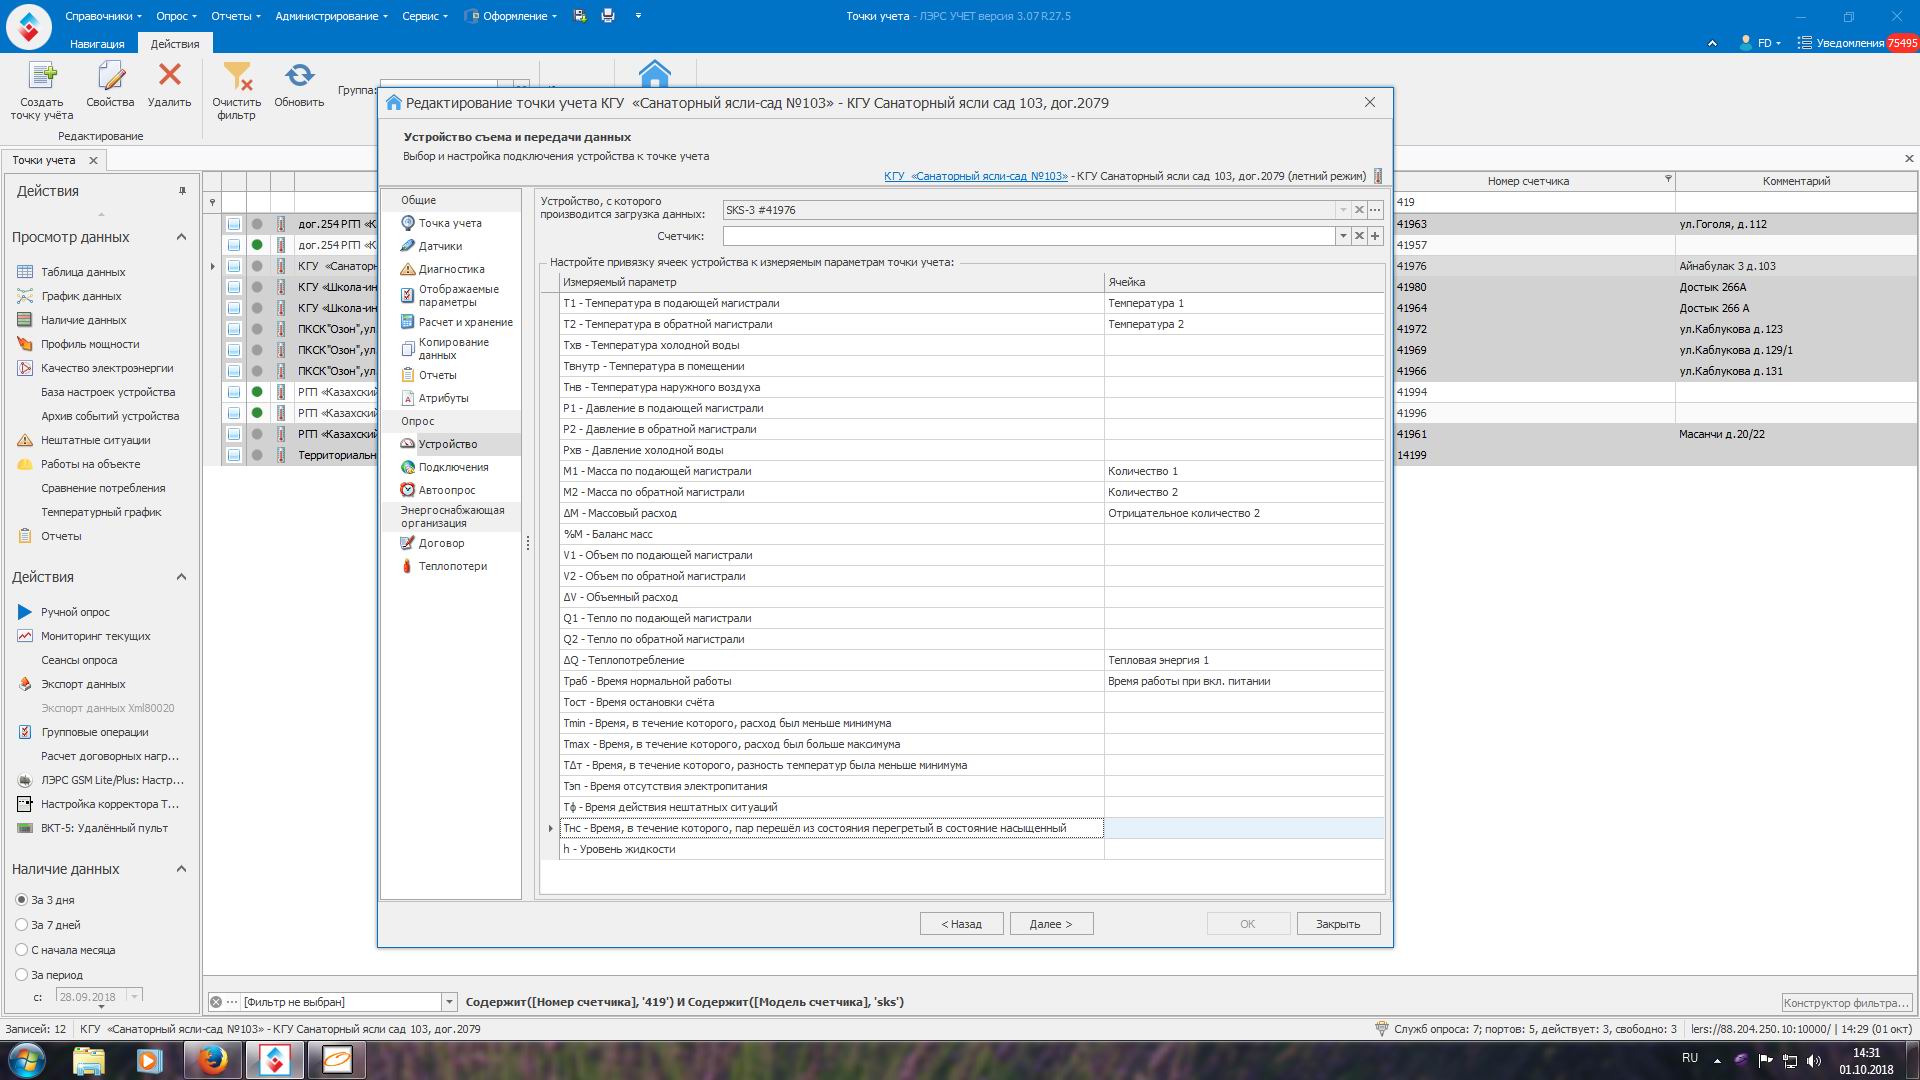The height and width of the screenshot is (1080, 1920).
Task: Click the Счетчик input field
Action: [x=1029, y=236]
